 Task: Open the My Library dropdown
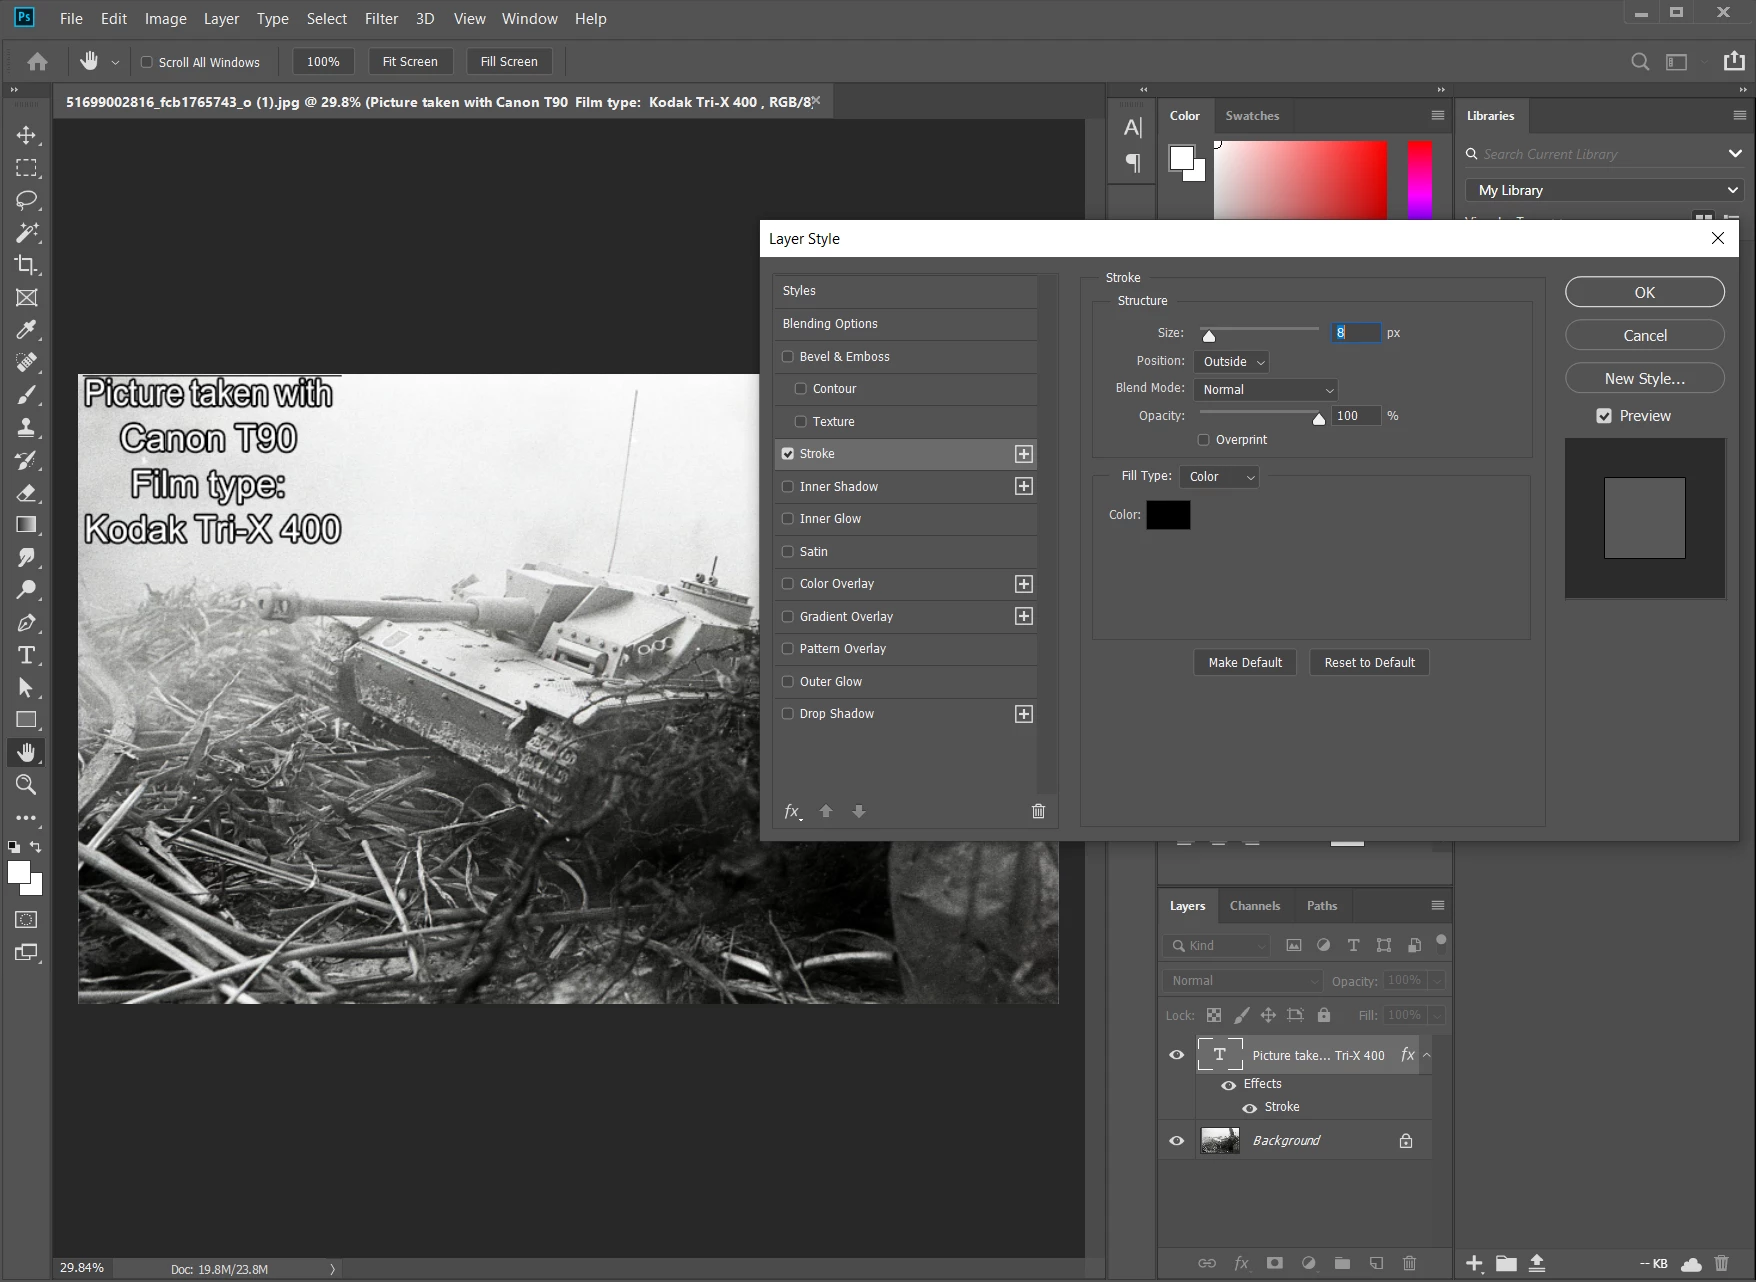click(1605, 190)
